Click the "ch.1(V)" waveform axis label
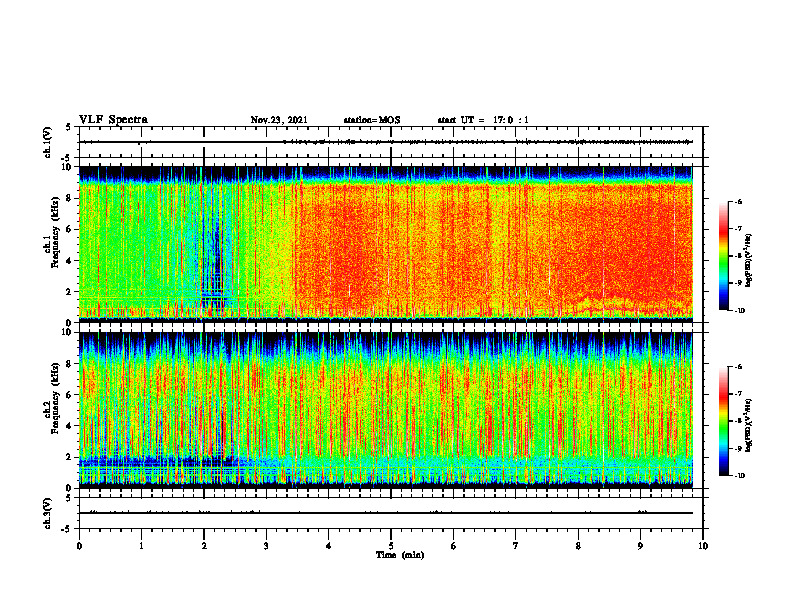The height and width of the screenshot is (612, 792). pyautogui.click(x=47, y=142)
